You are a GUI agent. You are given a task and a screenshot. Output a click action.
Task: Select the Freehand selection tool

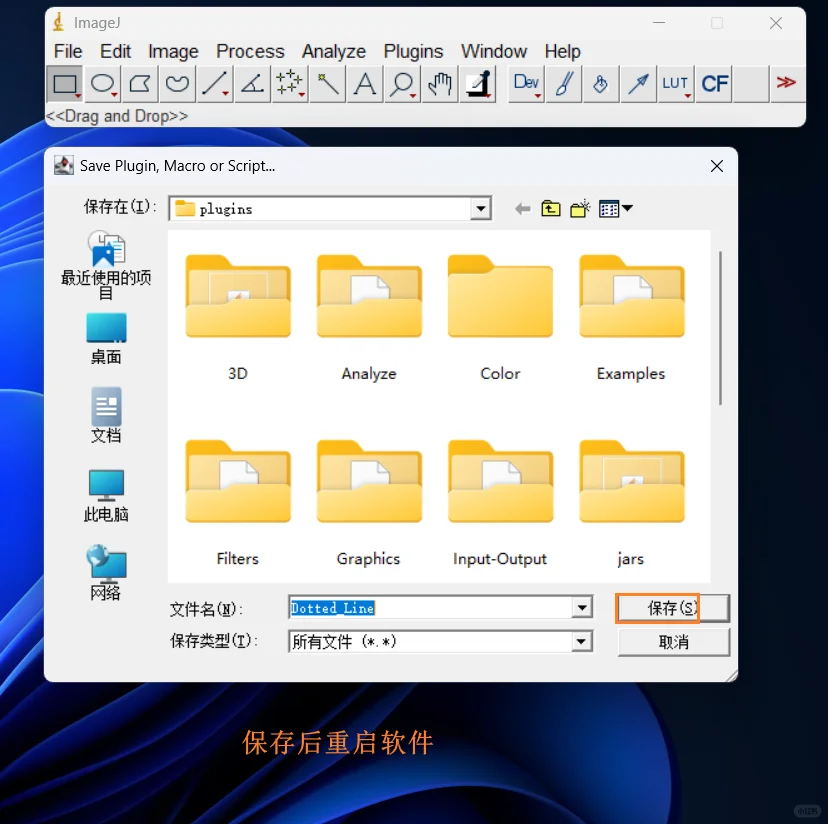coord(177,84)
